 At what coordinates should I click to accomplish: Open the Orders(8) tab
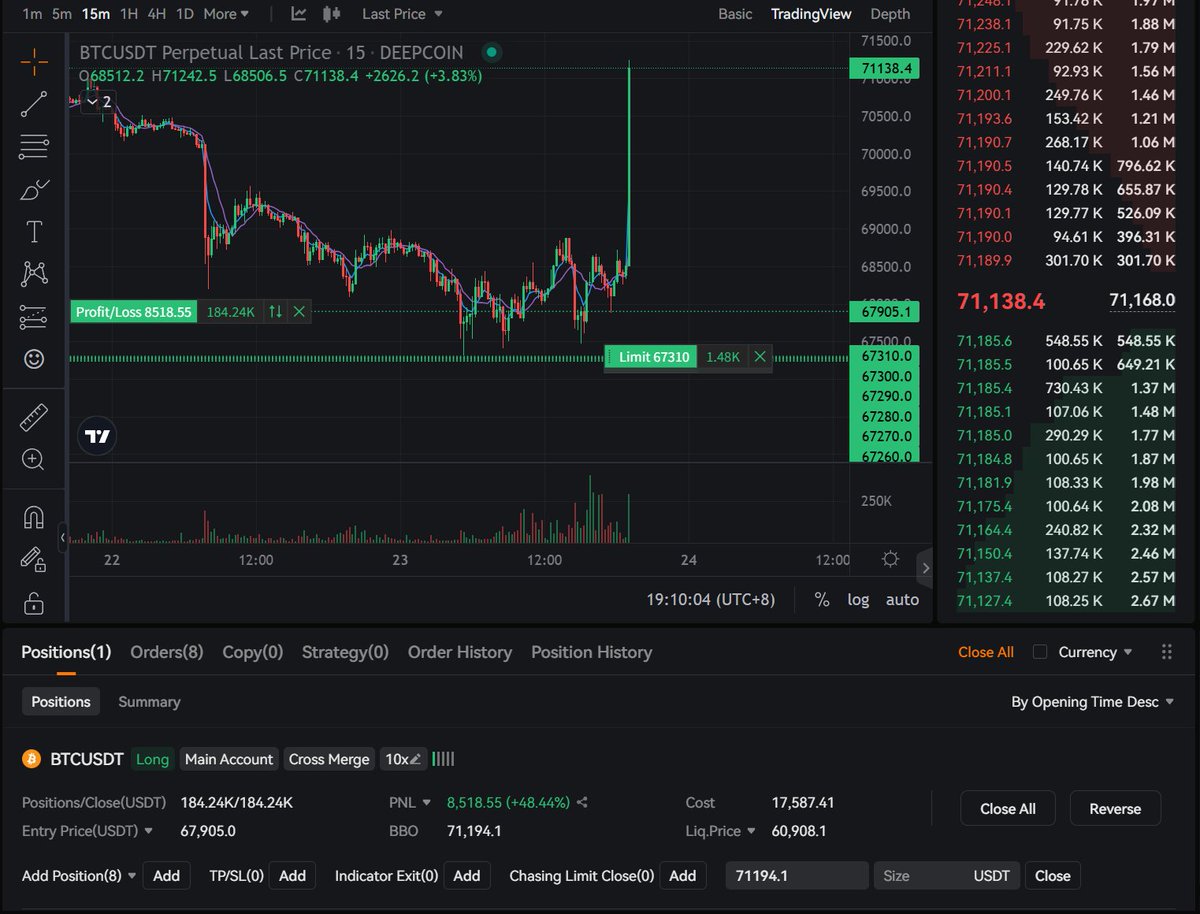click(x=166, y=652)
